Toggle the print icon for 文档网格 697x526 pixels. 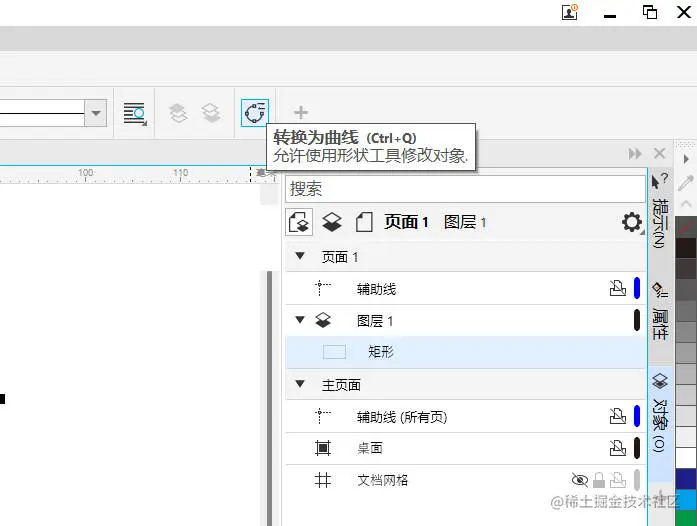[617, 480]
